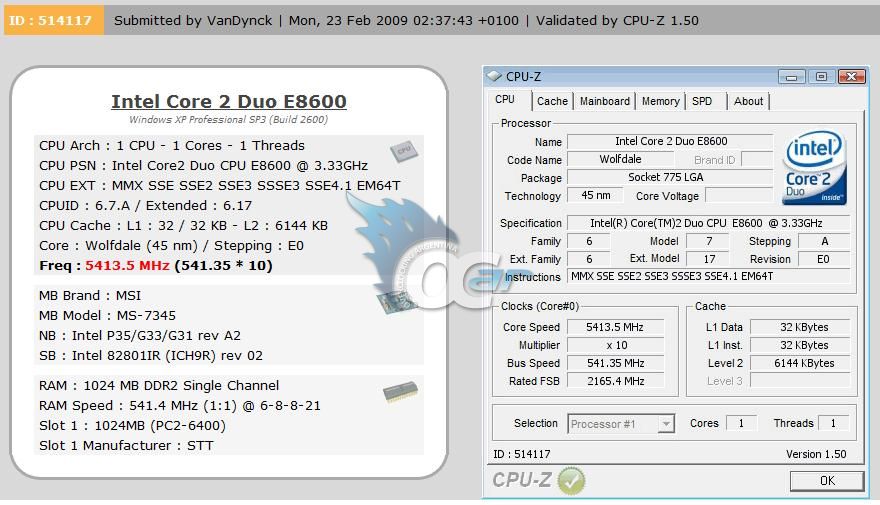The height and width of the screenshot is (505, 880).
Task: Click the OK button
Action: [x=827, y=481]
